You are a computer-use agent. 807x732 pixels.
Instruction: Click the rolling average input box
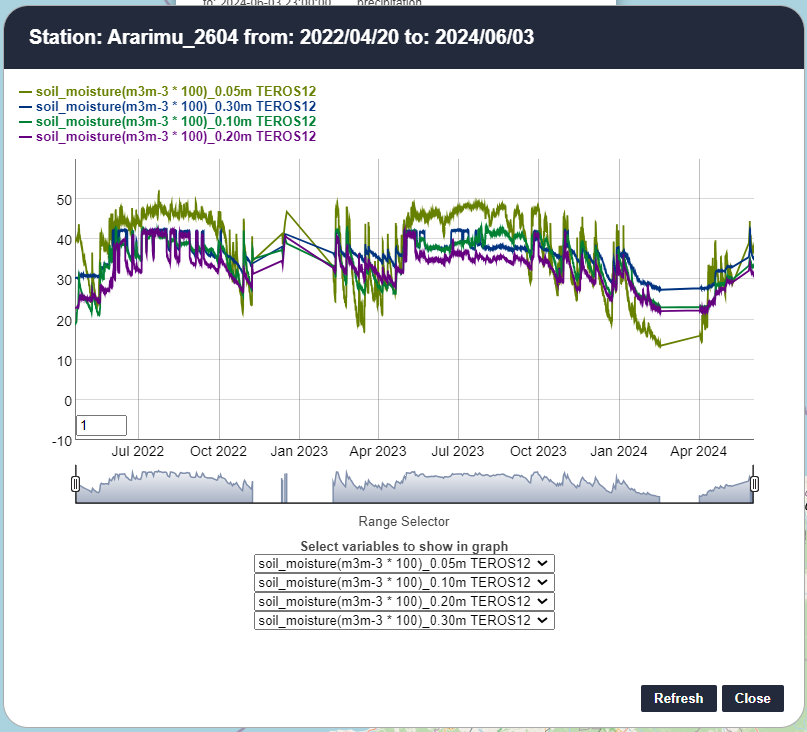[101, 425]
